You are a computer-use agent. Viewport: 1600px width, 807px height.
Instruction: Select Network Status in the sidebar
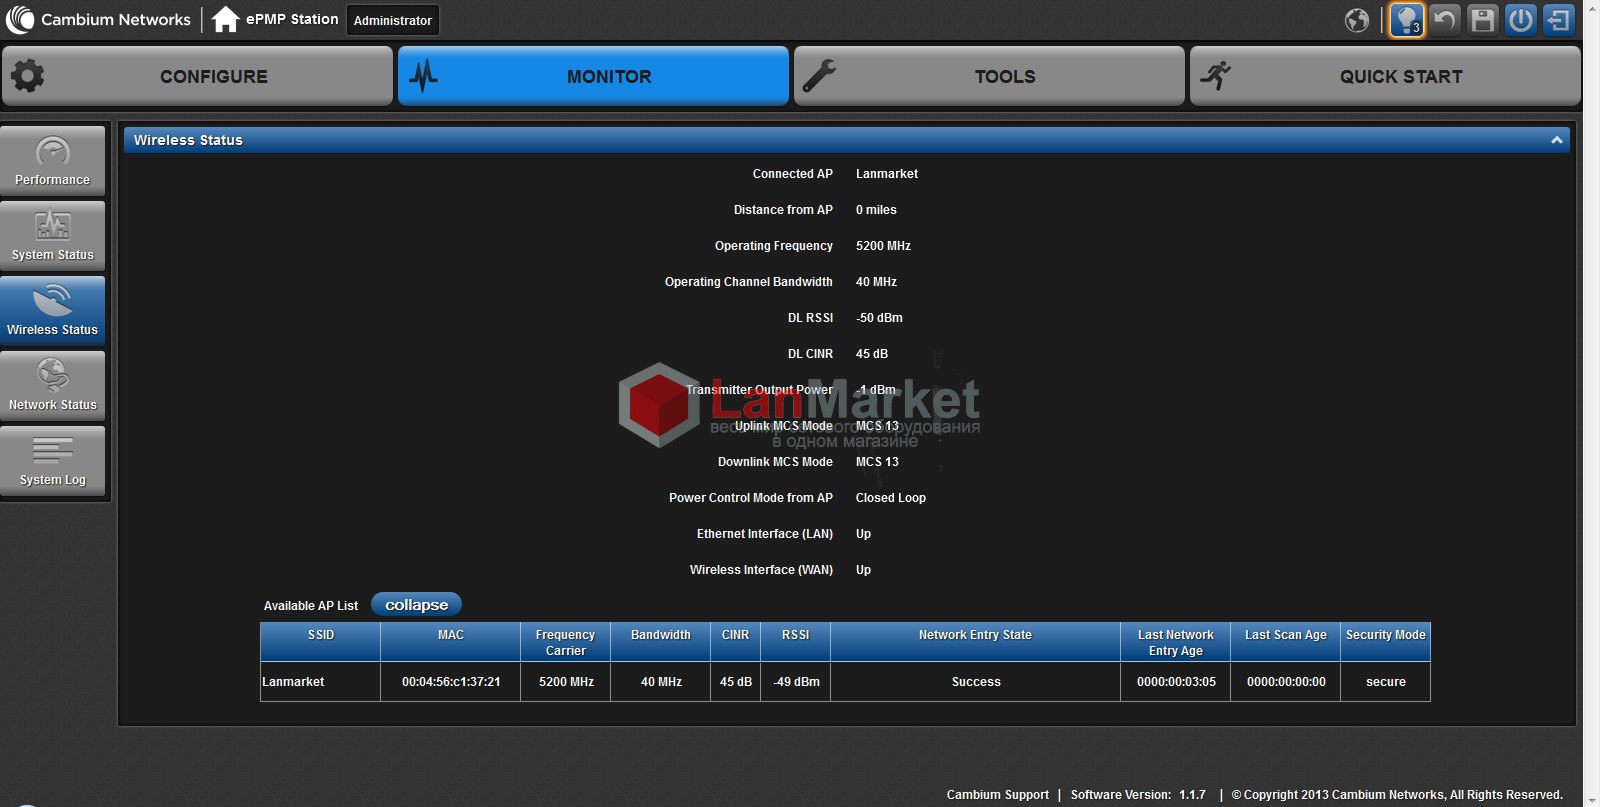click(53, 386)
